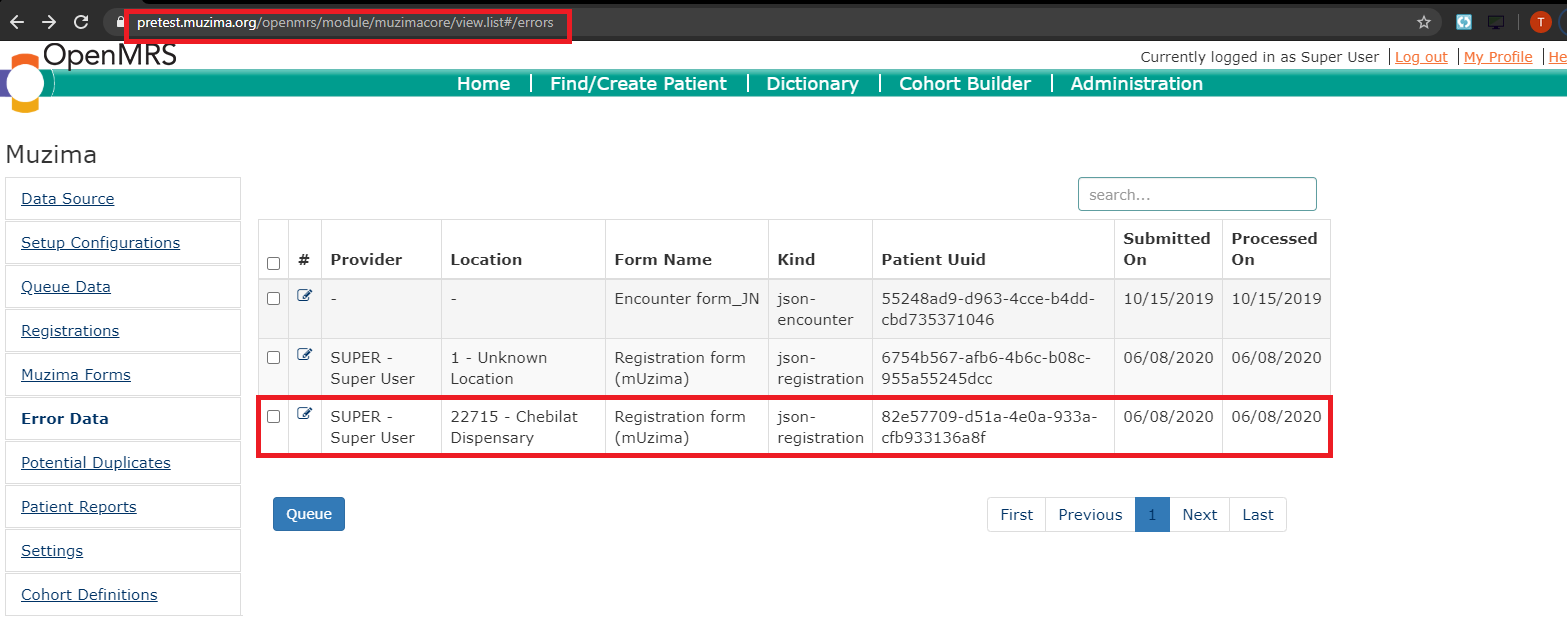Image resolution: width=1567 pixels, height=636 pixels.
Task: Open the My Profile link
Action: [1498, 57]
